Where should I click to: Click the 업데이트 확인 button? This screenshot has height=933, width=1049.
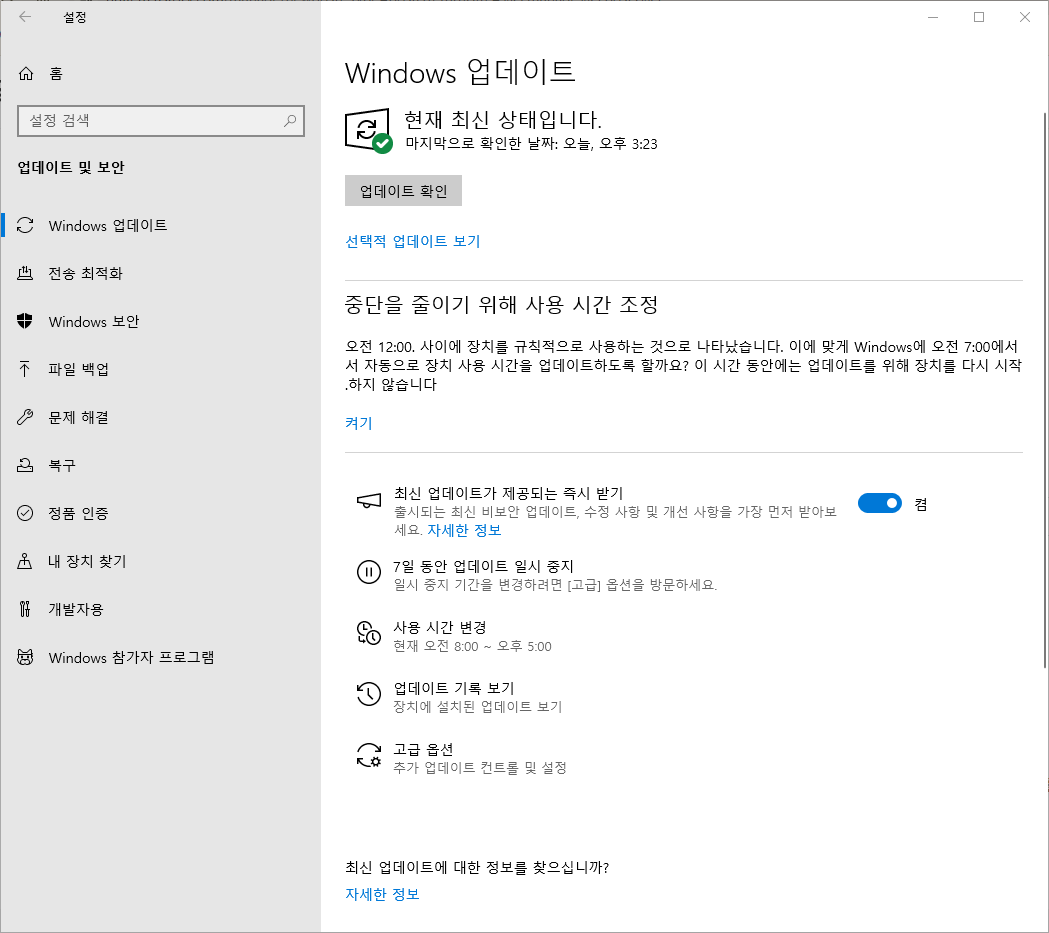(403, 191)
